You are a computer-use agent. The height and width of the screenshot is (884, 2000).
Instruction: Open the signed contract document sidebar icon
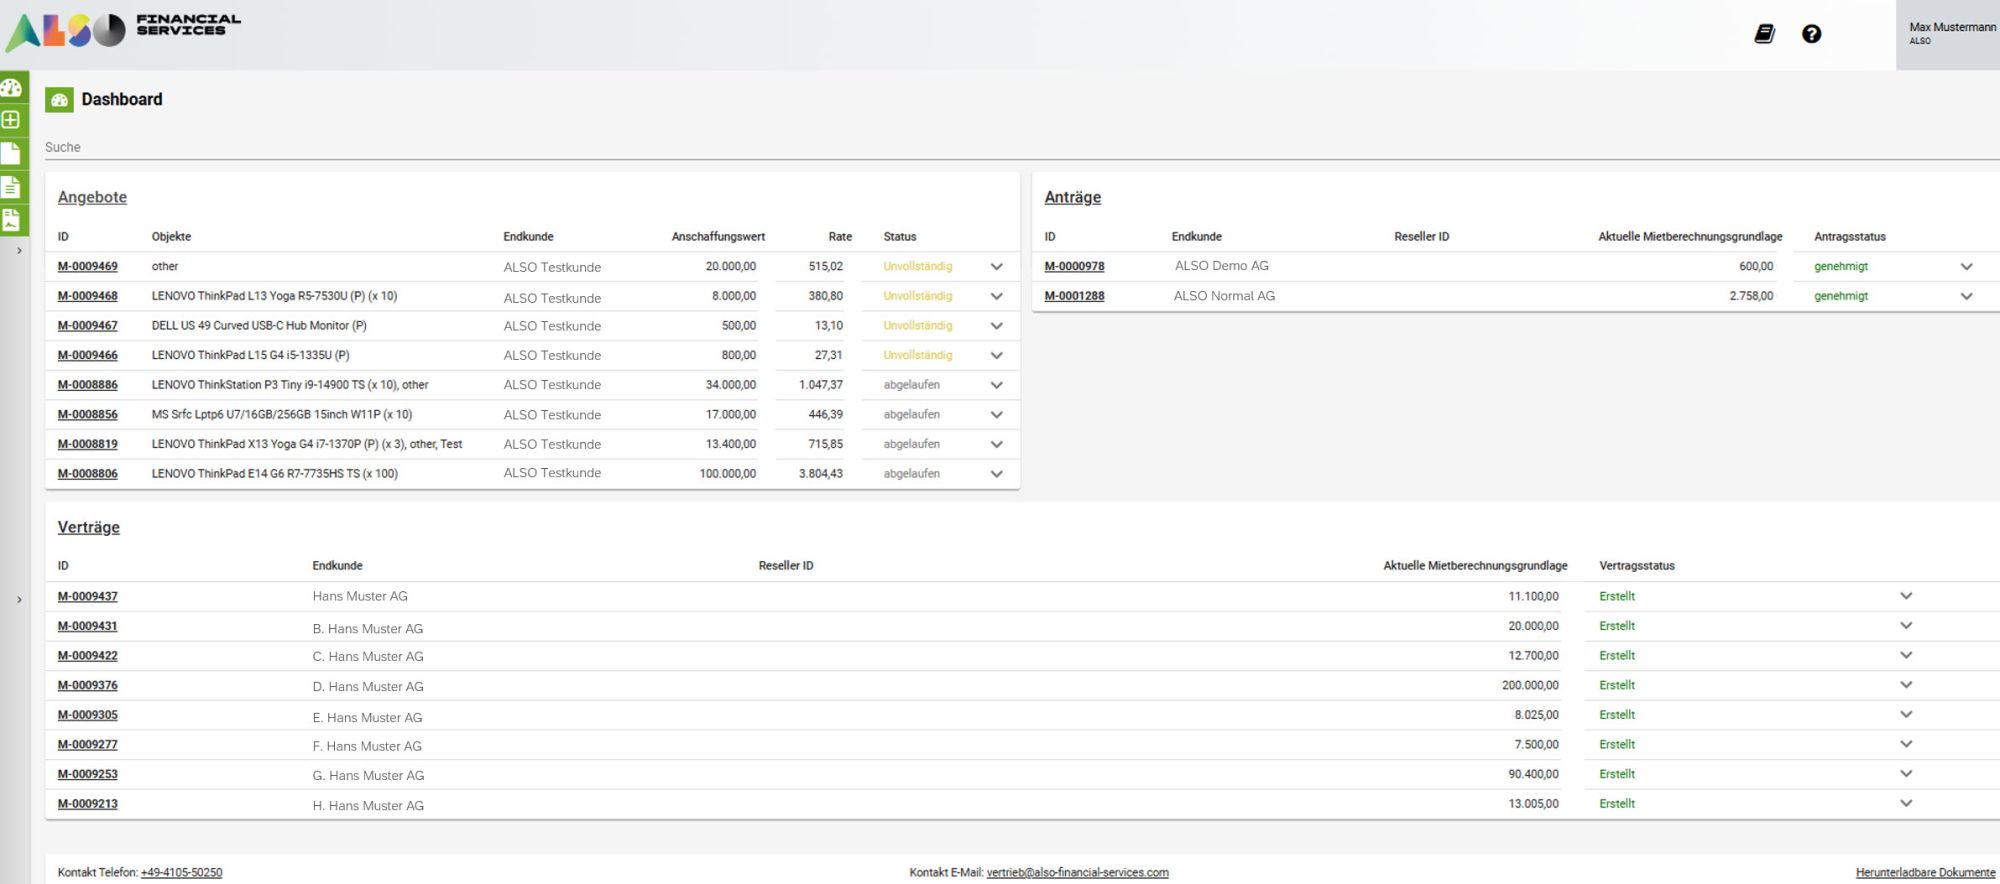tap(12, 220)
